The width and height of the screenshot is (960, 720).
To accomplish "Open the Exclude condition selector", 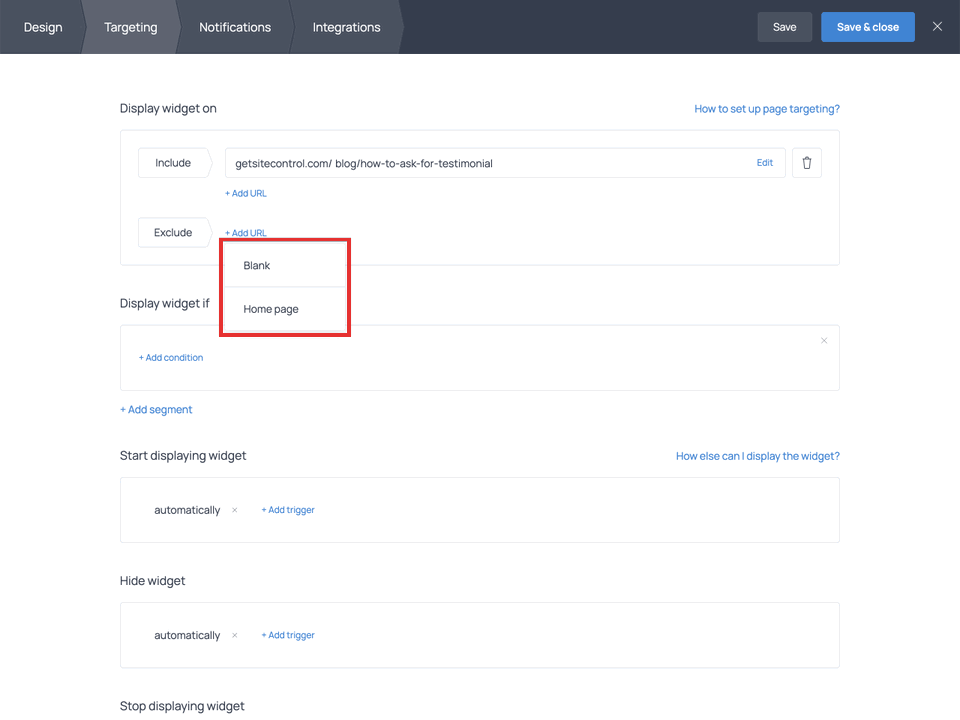I will click(x=174, y=232).
